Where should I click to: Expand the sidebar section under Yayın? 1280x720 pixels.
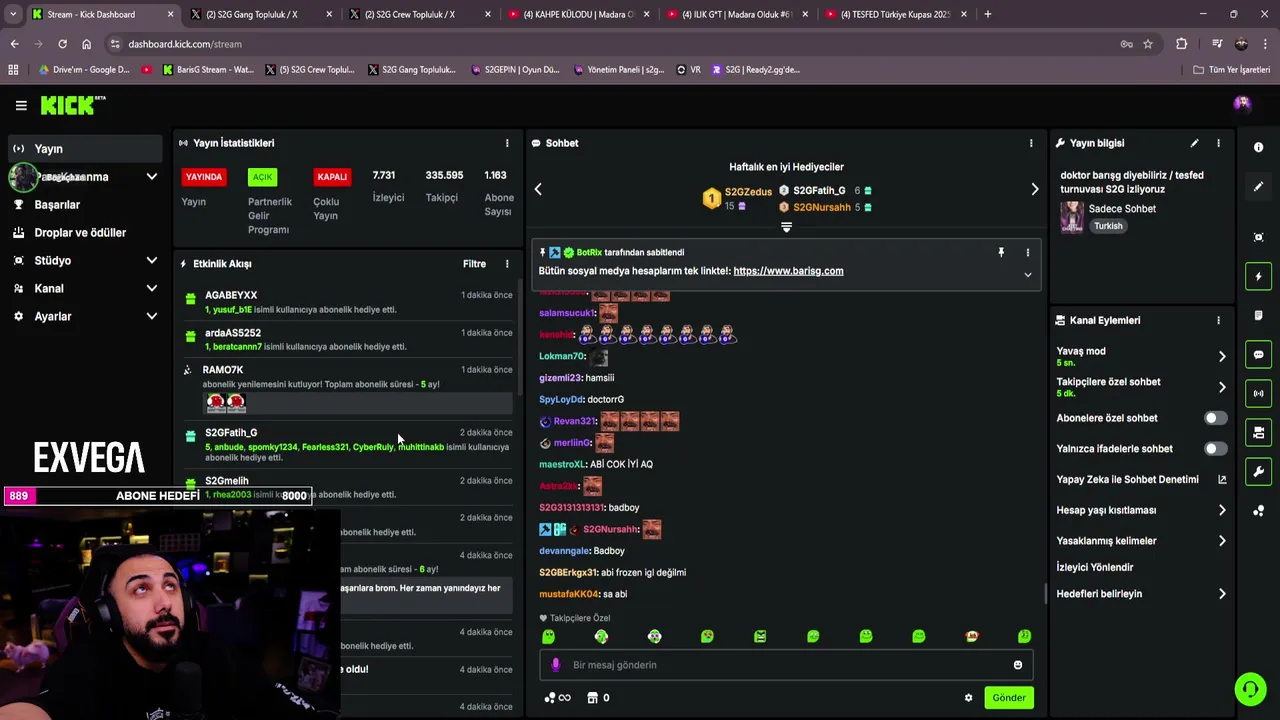[152, 177]
